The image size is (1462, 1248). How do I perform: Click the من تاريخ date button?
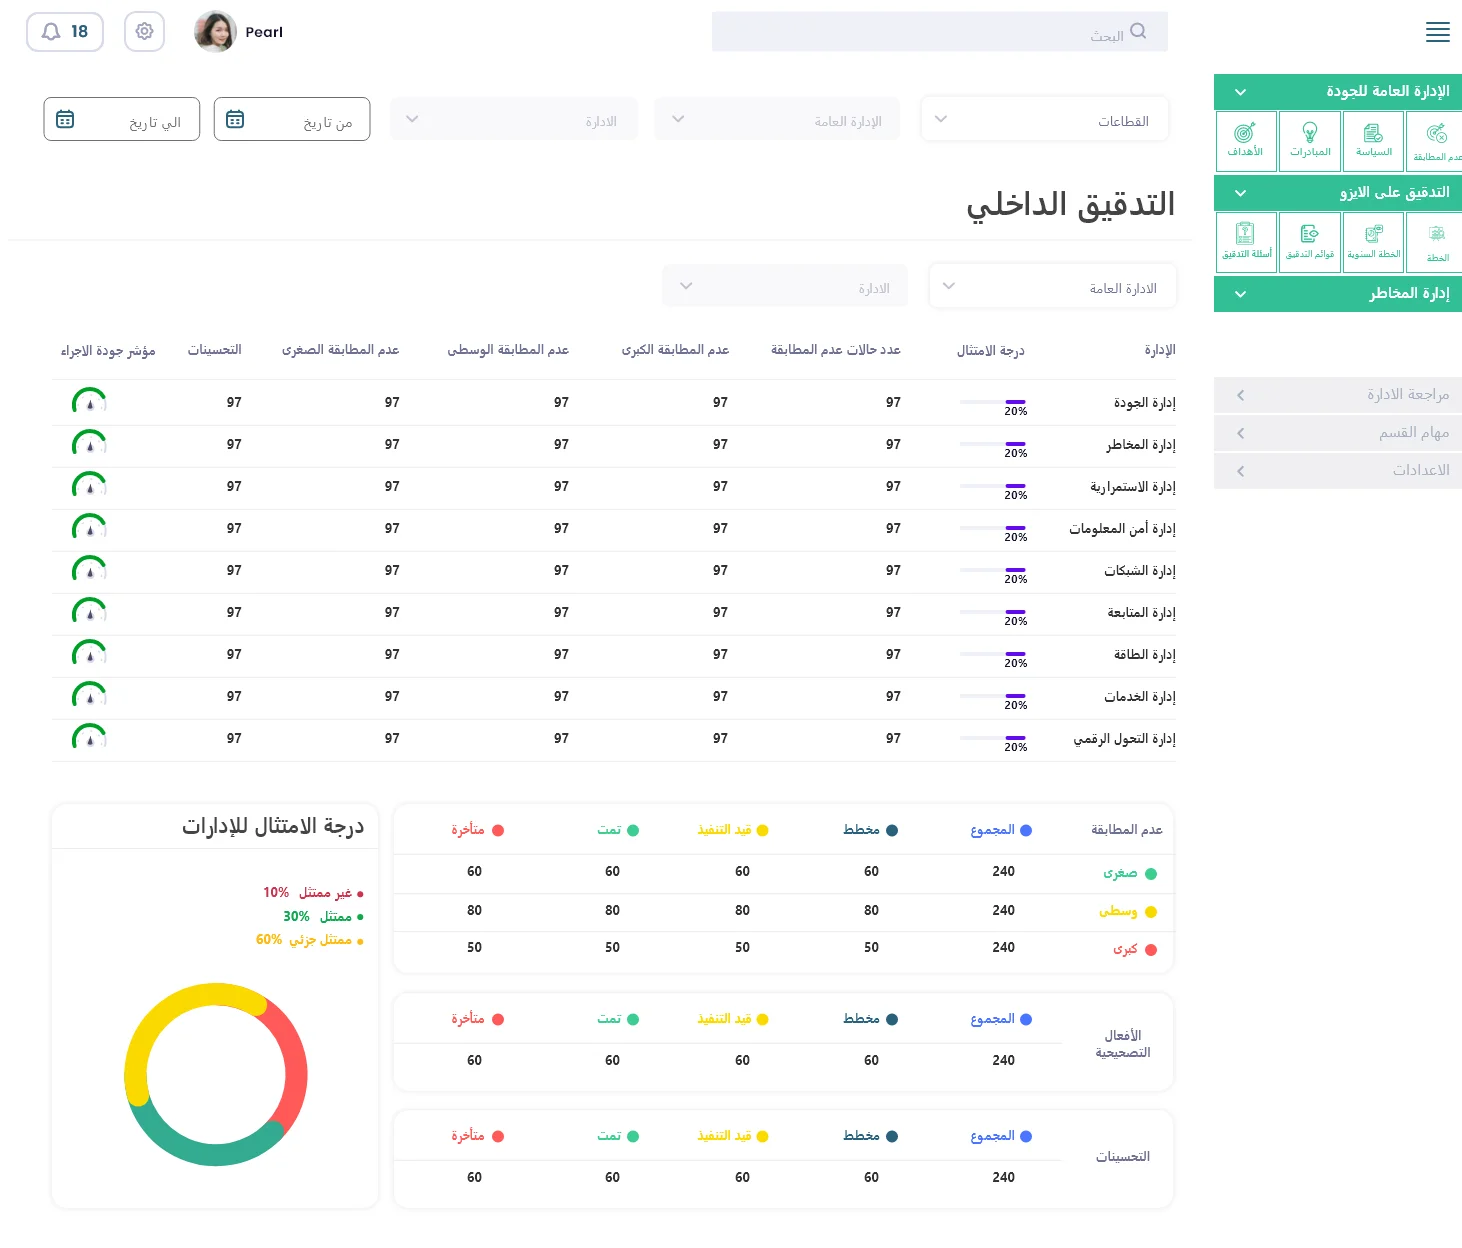292,120
